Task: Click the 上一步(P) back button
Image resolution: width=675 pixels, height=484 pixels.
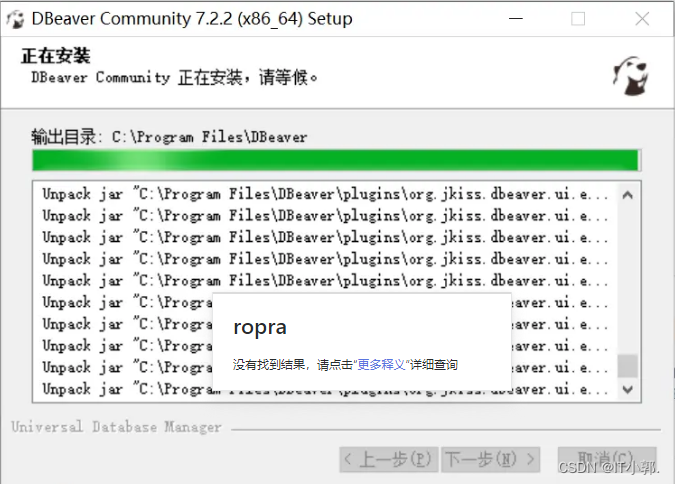Action: click(x=389, y=459)
